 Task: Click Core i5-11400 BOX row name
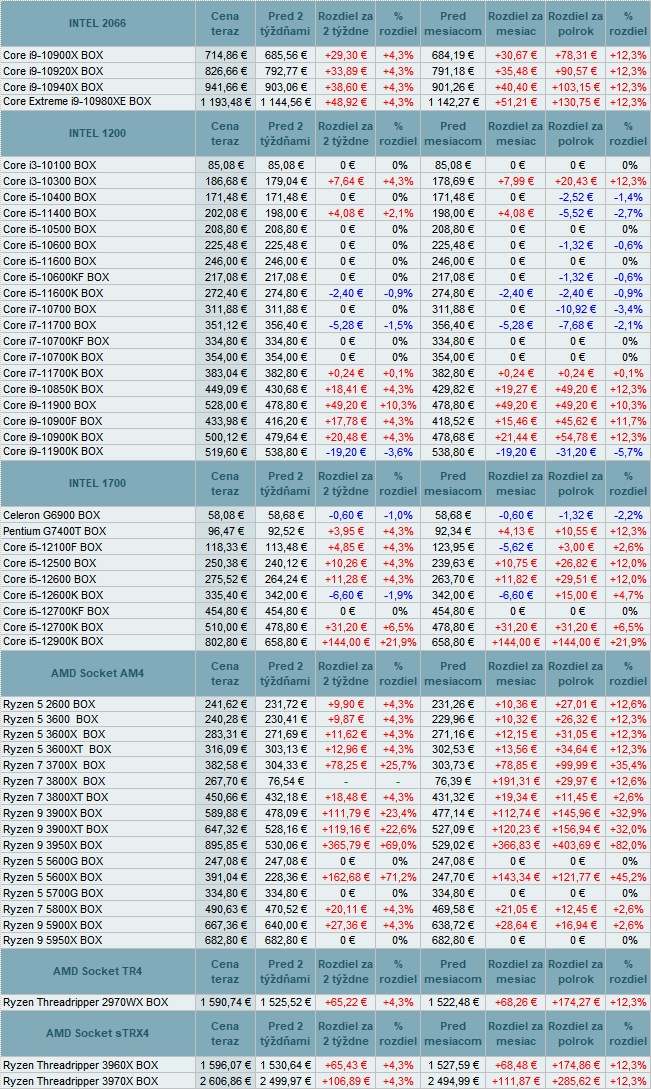(49, 213)
